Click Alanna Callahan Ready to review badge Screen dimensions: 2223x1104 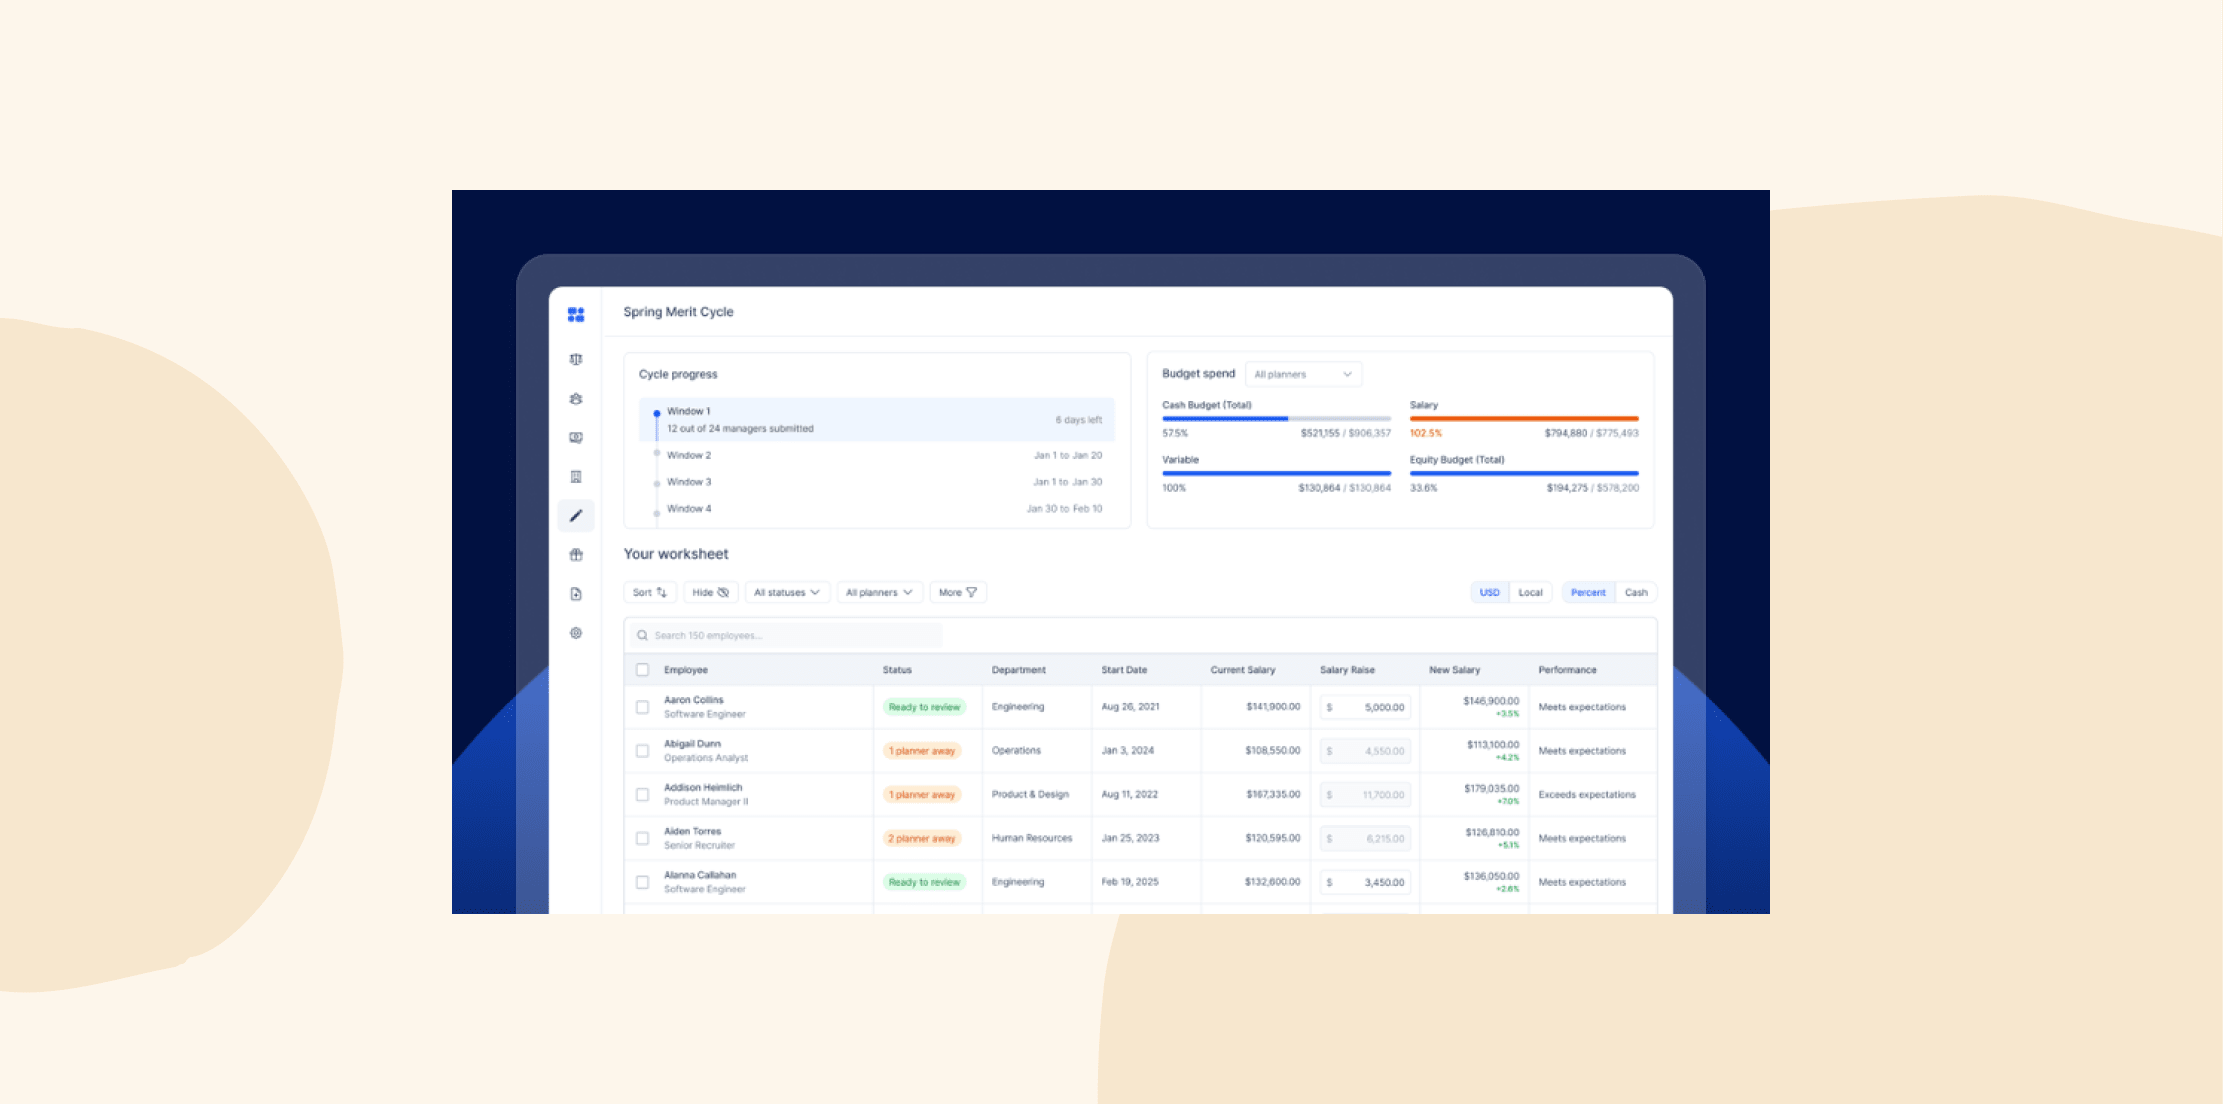(x=924, y=882)
